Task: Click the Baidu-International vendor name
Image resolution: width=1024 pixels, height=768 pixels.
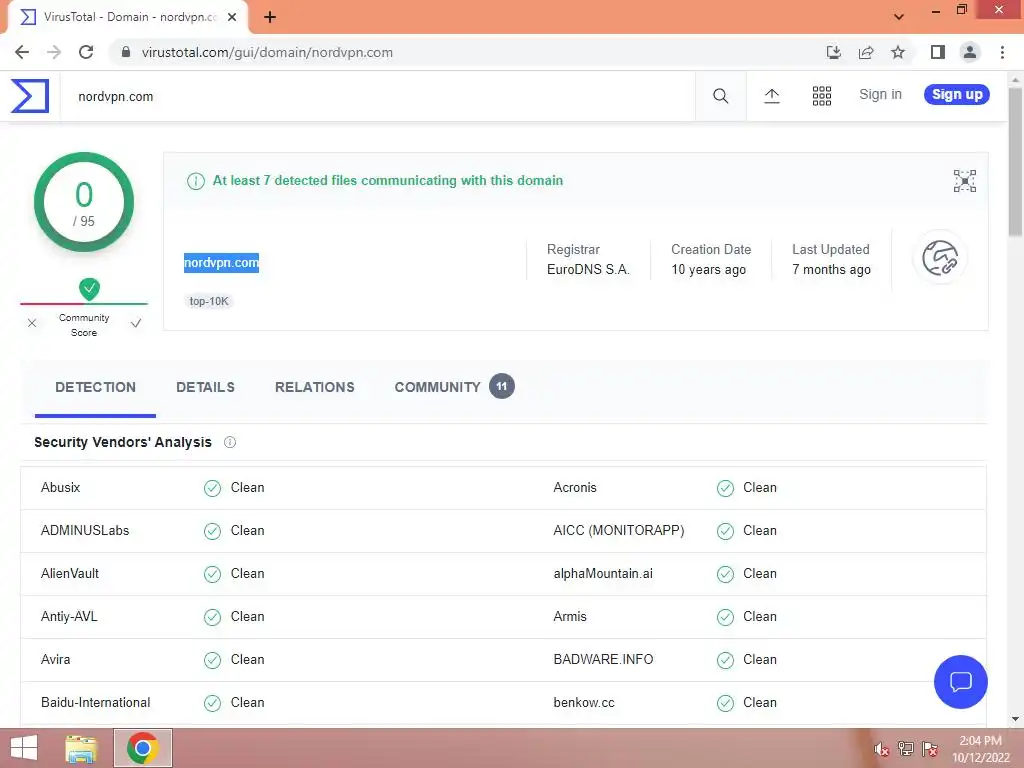Action: click(95, 703)
